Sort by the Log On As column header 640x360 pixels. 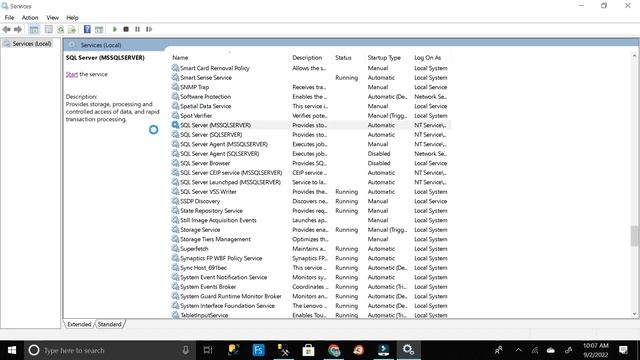(427, 58)
